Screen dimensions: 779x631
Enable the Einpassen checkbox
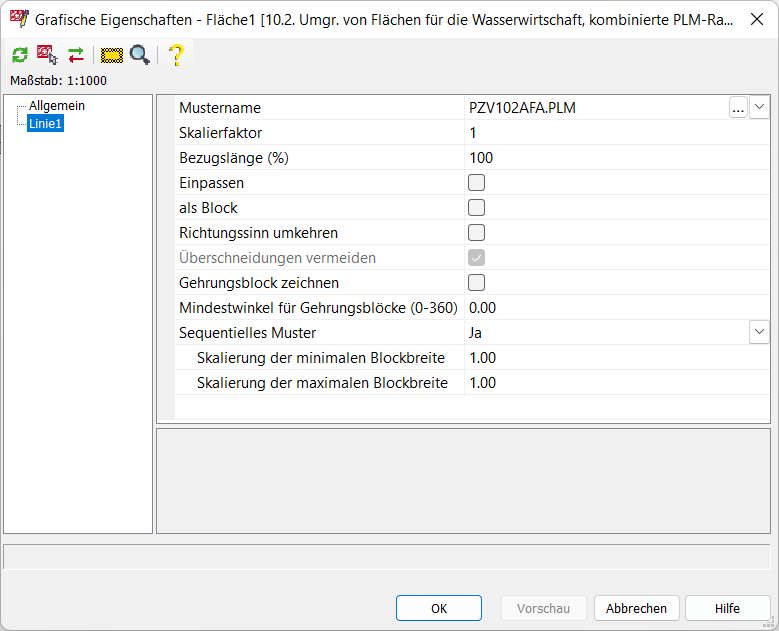[x=477, y=183]
